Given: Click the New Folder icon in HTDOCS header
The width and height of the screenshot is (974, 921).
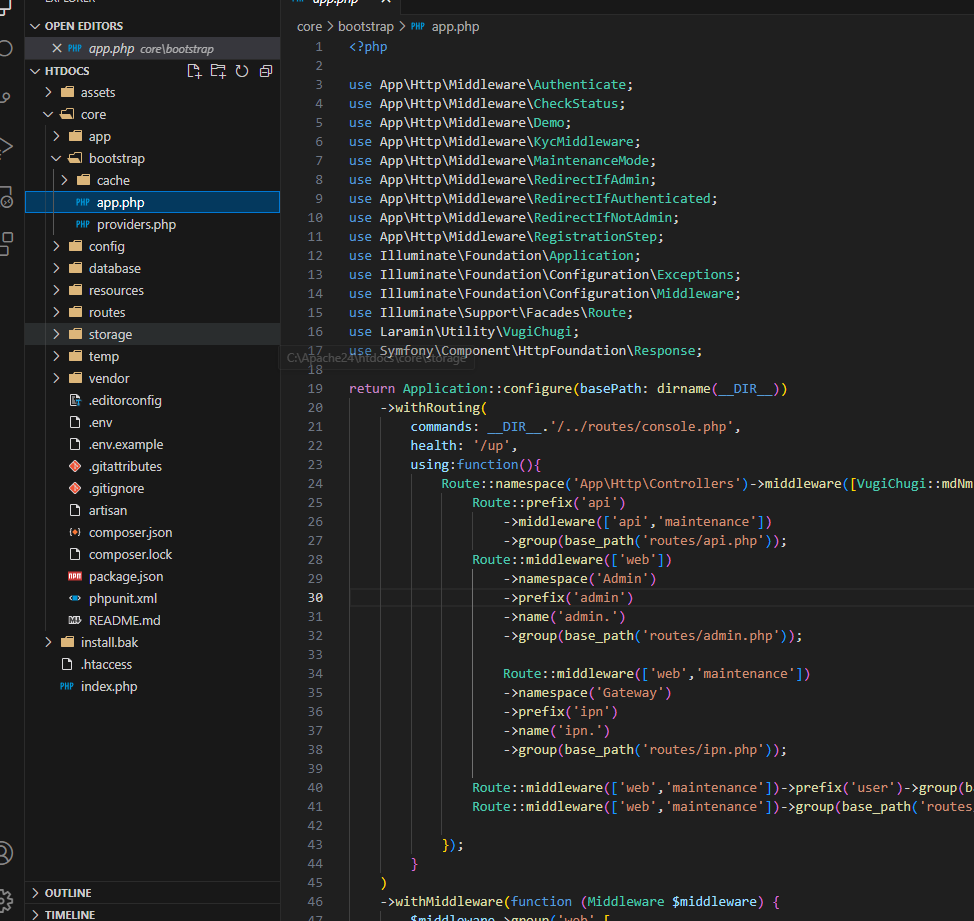Looking at the screenshot, I should click(218, 71).
